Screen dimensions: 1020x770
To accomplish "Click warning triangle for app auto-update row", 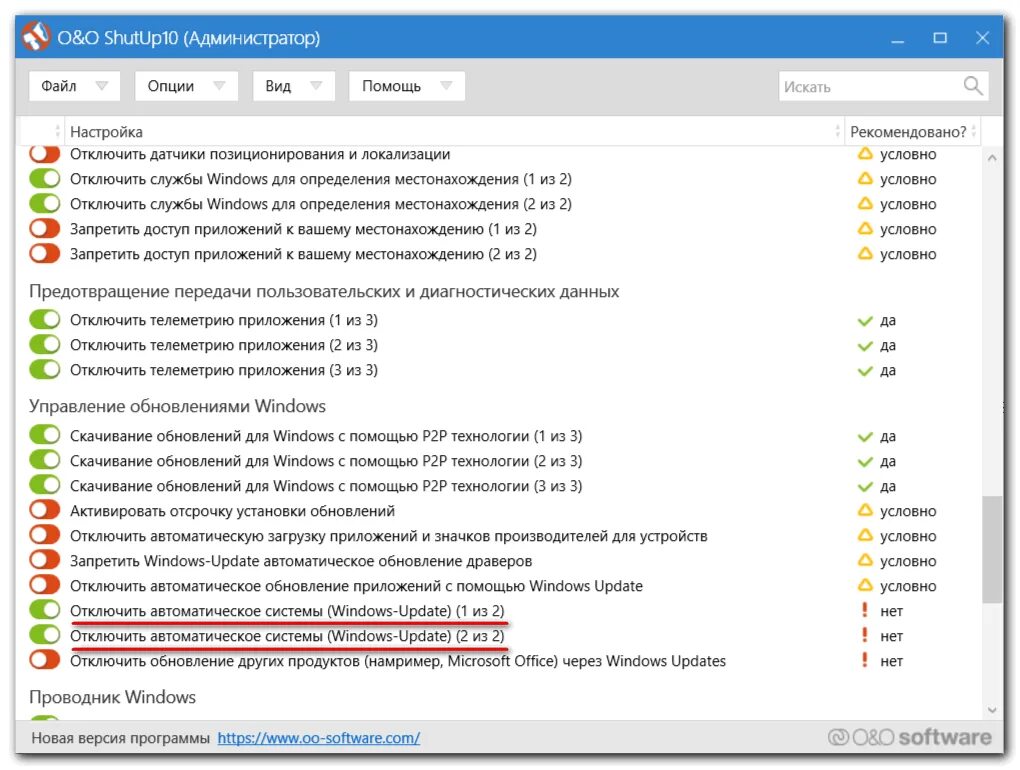I will tap(865, 585).
